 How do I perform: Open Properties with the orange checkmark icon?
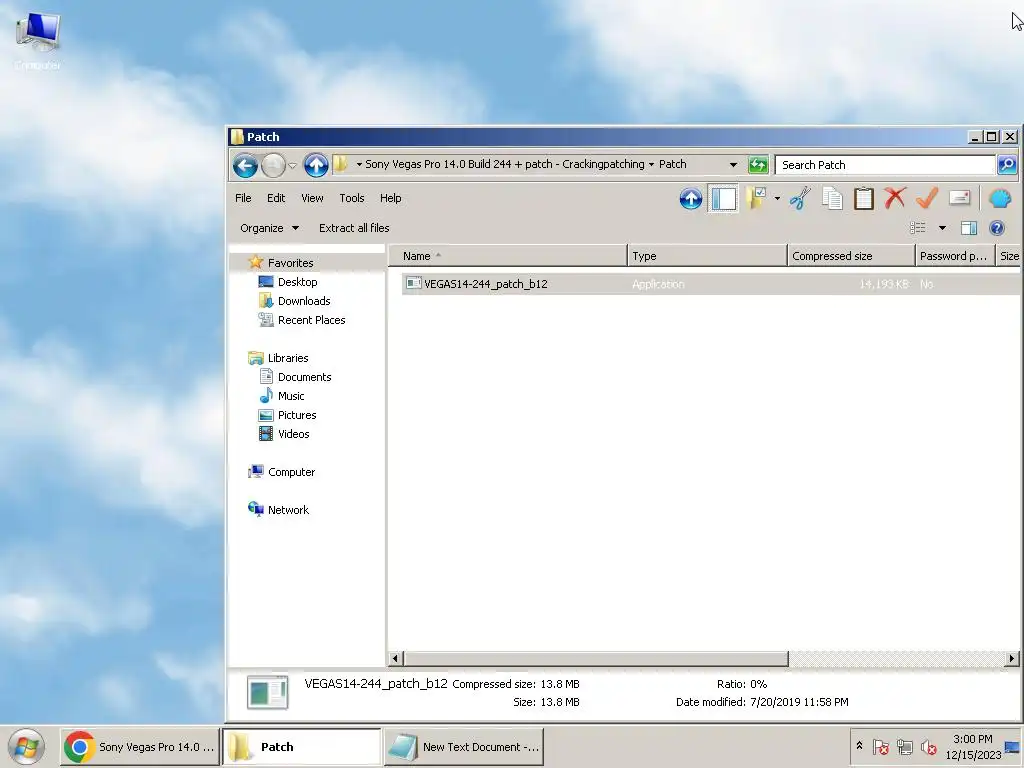927,198
